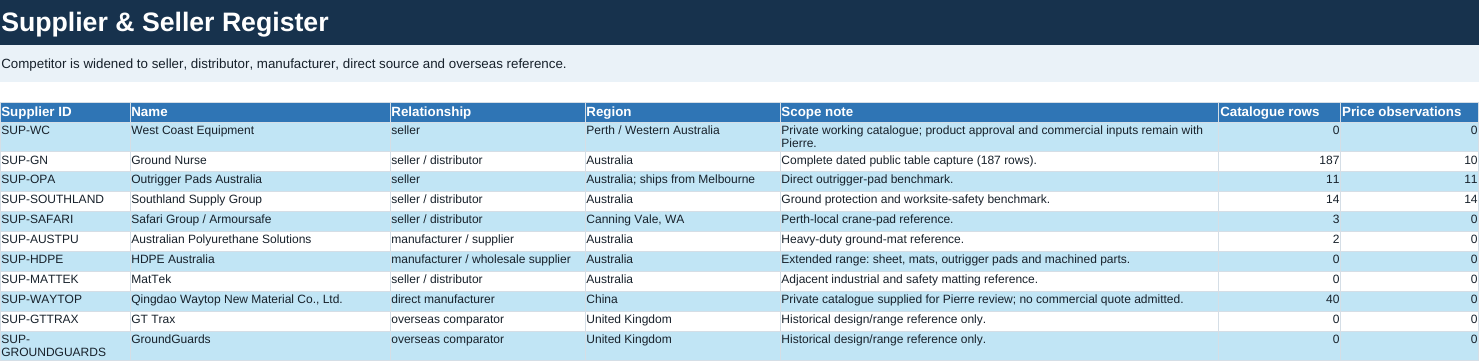Screen dimensions: 1481x363
Task: Click the direct manufacturer relationship cell
Action: pos(487,301)
